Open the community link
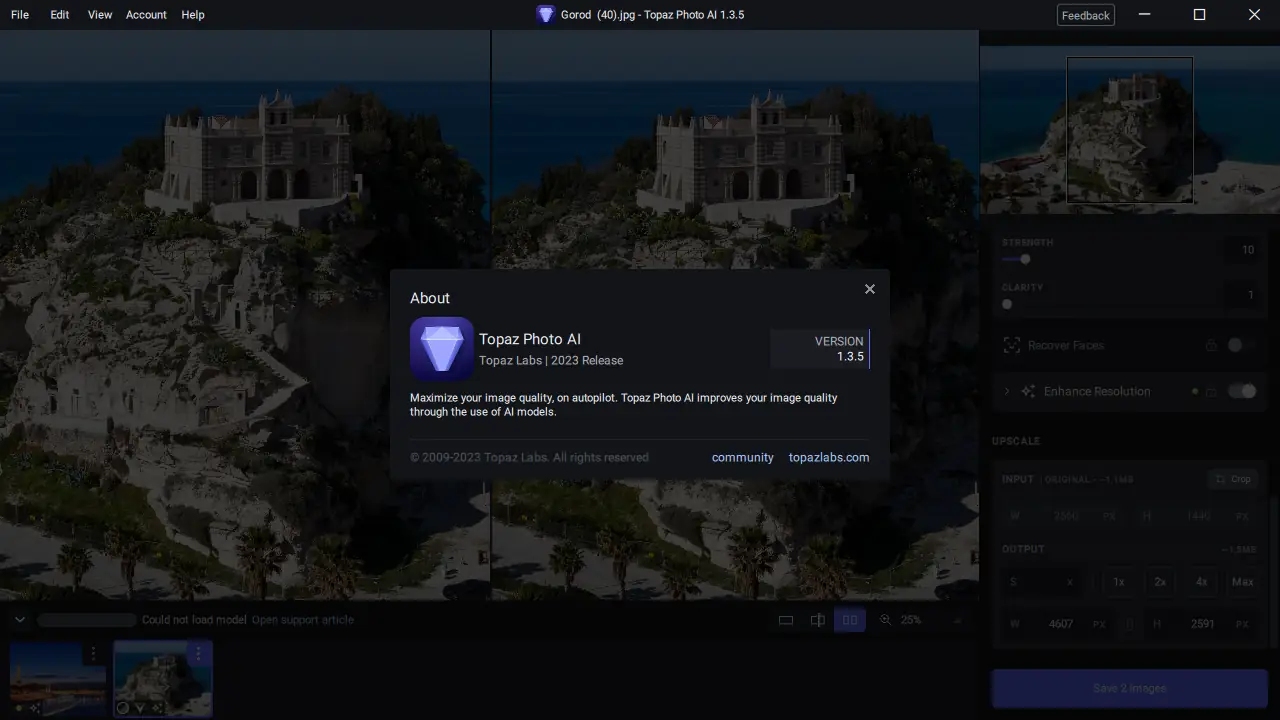This screenshot has width=1280, height=720. pos(743,457)
